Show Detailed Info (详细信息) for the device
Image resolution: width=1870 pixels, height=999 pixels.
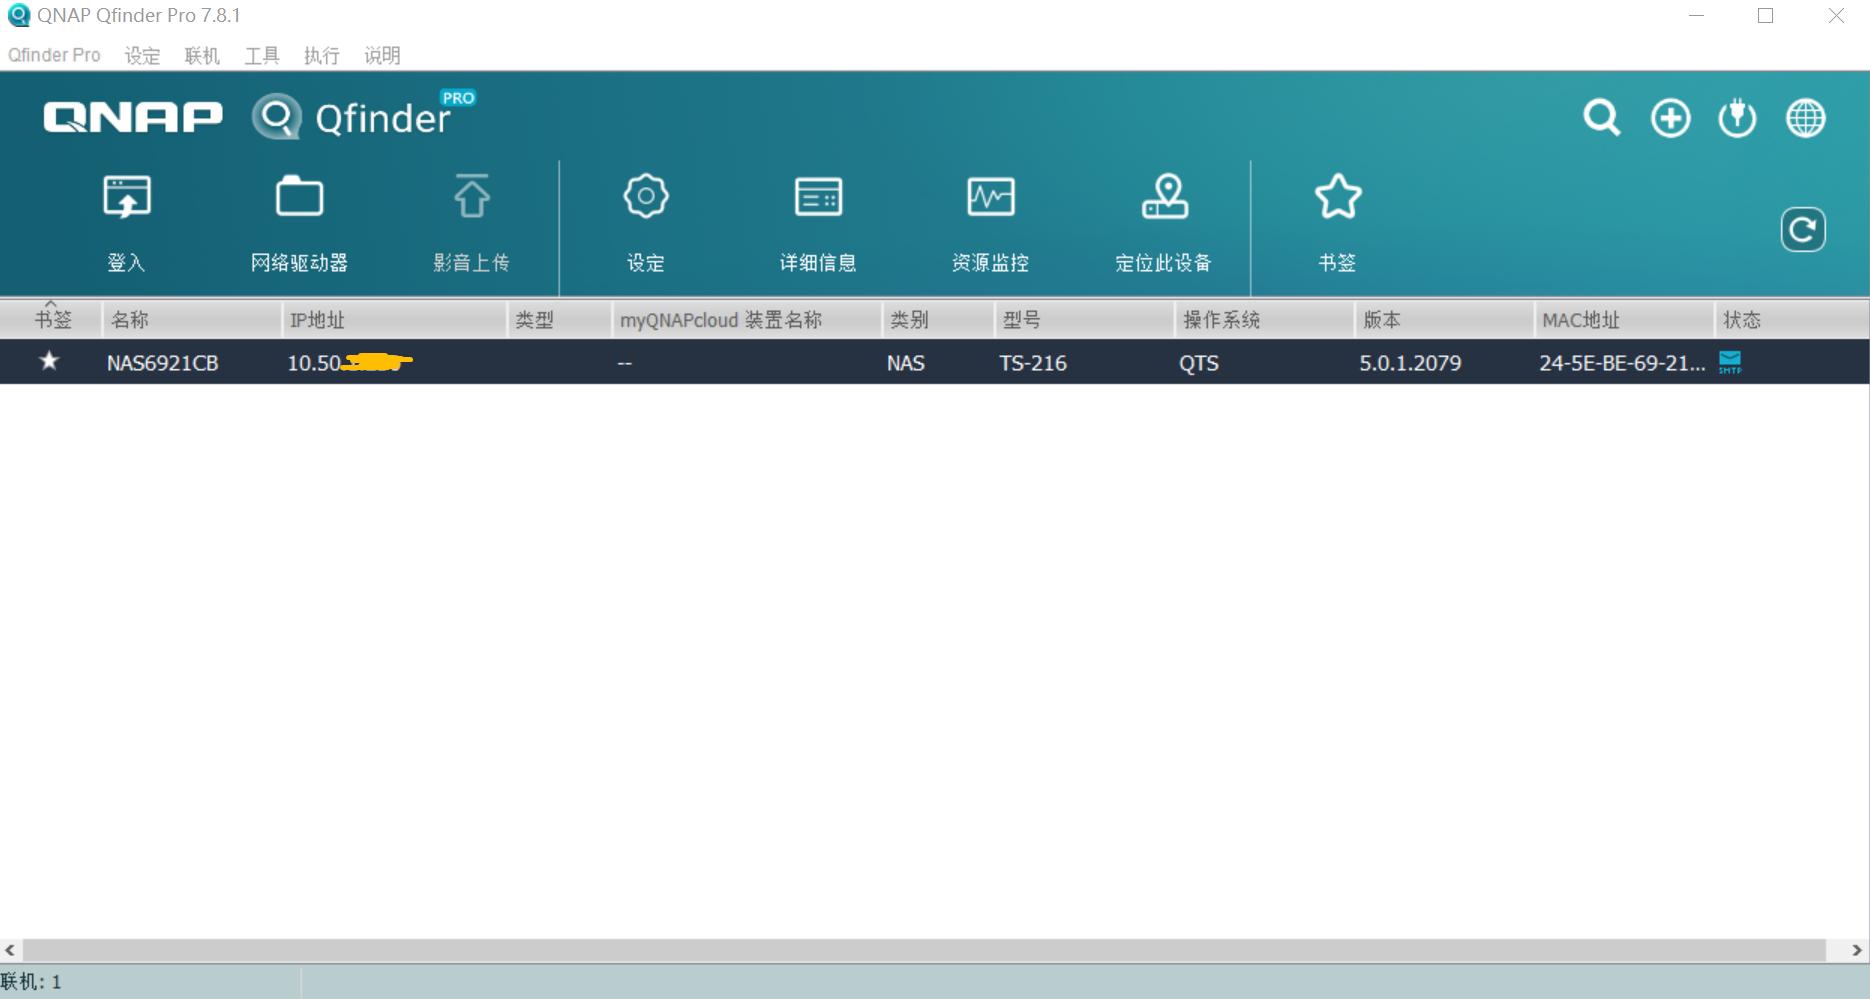tap(818, 197)
